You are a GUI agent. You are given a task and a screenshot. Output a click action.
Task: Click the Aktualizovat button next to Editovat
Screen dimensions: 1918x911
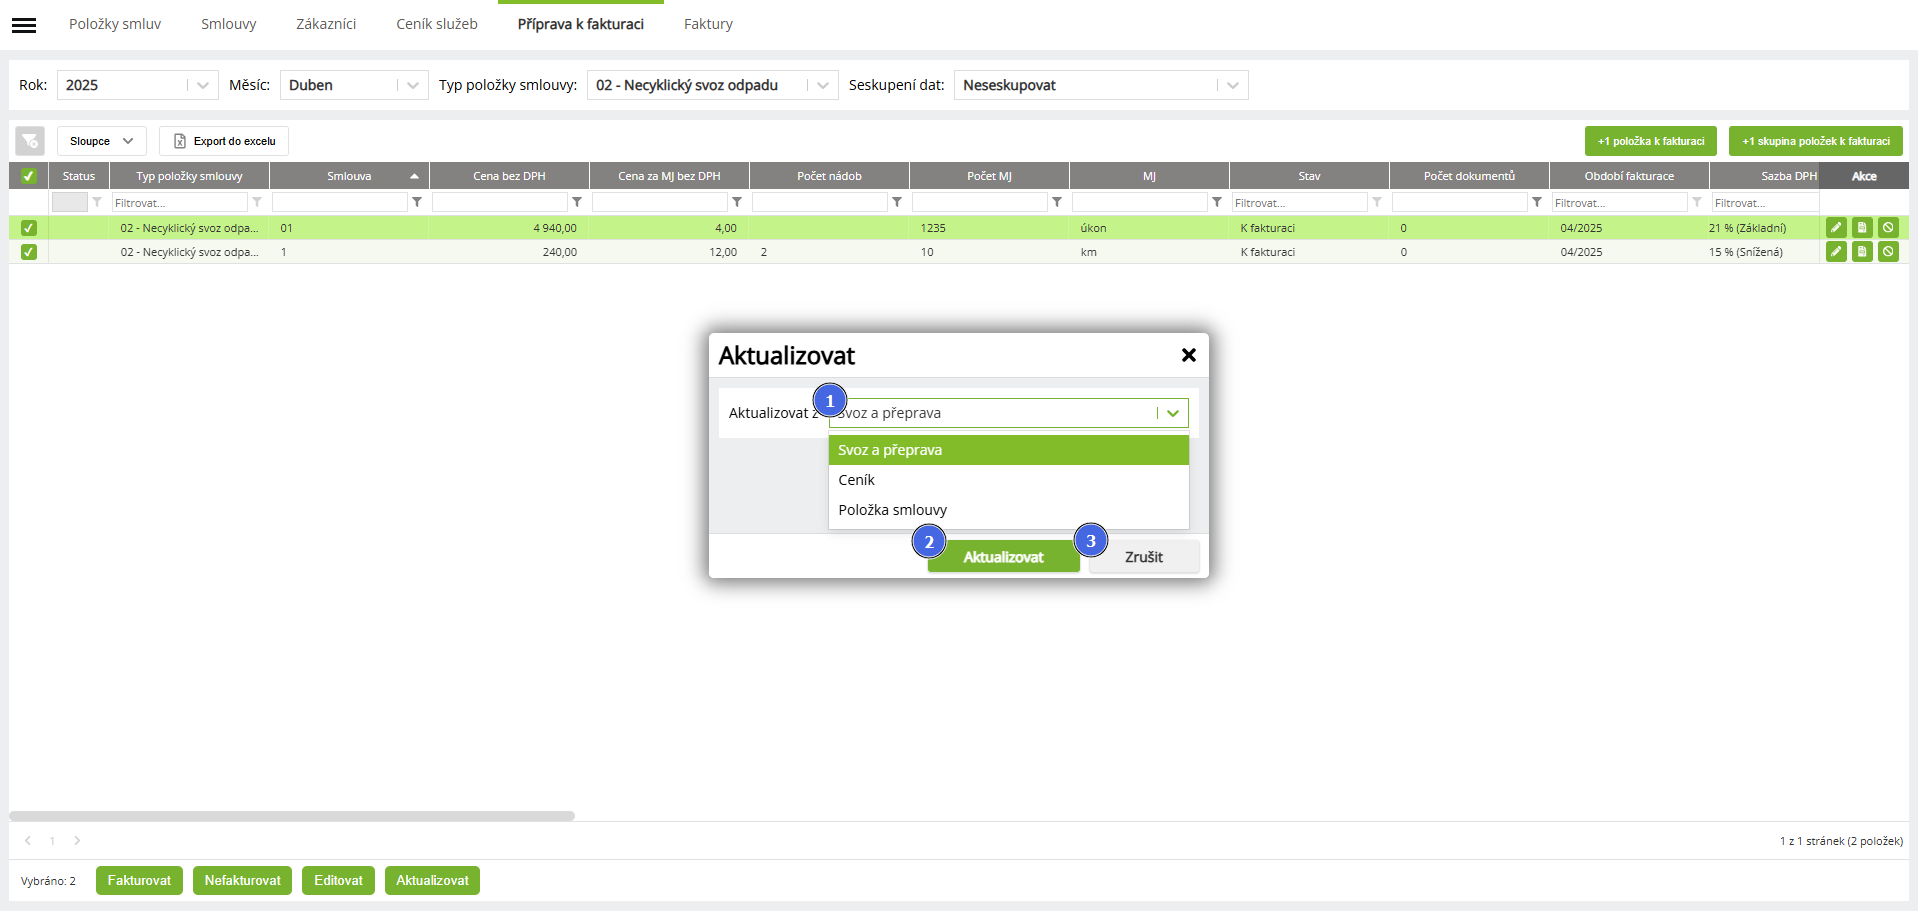pos(433,881)
